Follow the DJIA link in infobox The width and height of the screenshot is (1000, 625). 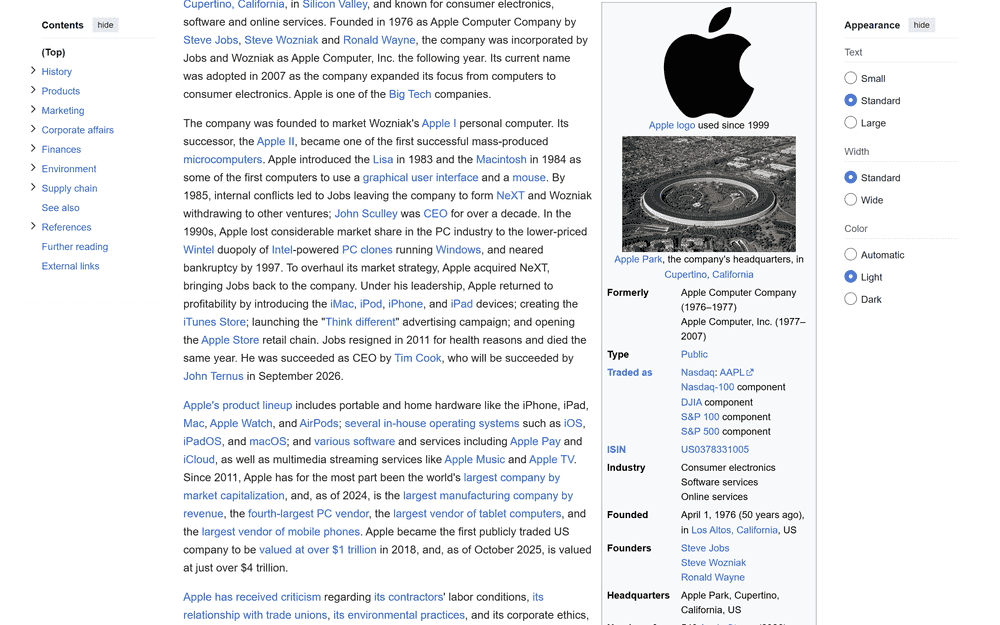tap(691, 402)
